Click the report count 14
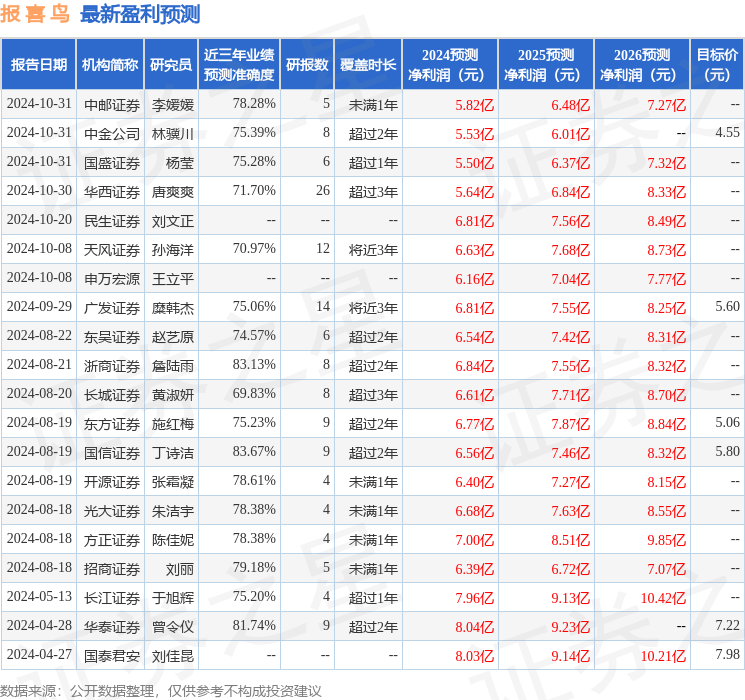 pyautogui.click(x=323, y=306)
